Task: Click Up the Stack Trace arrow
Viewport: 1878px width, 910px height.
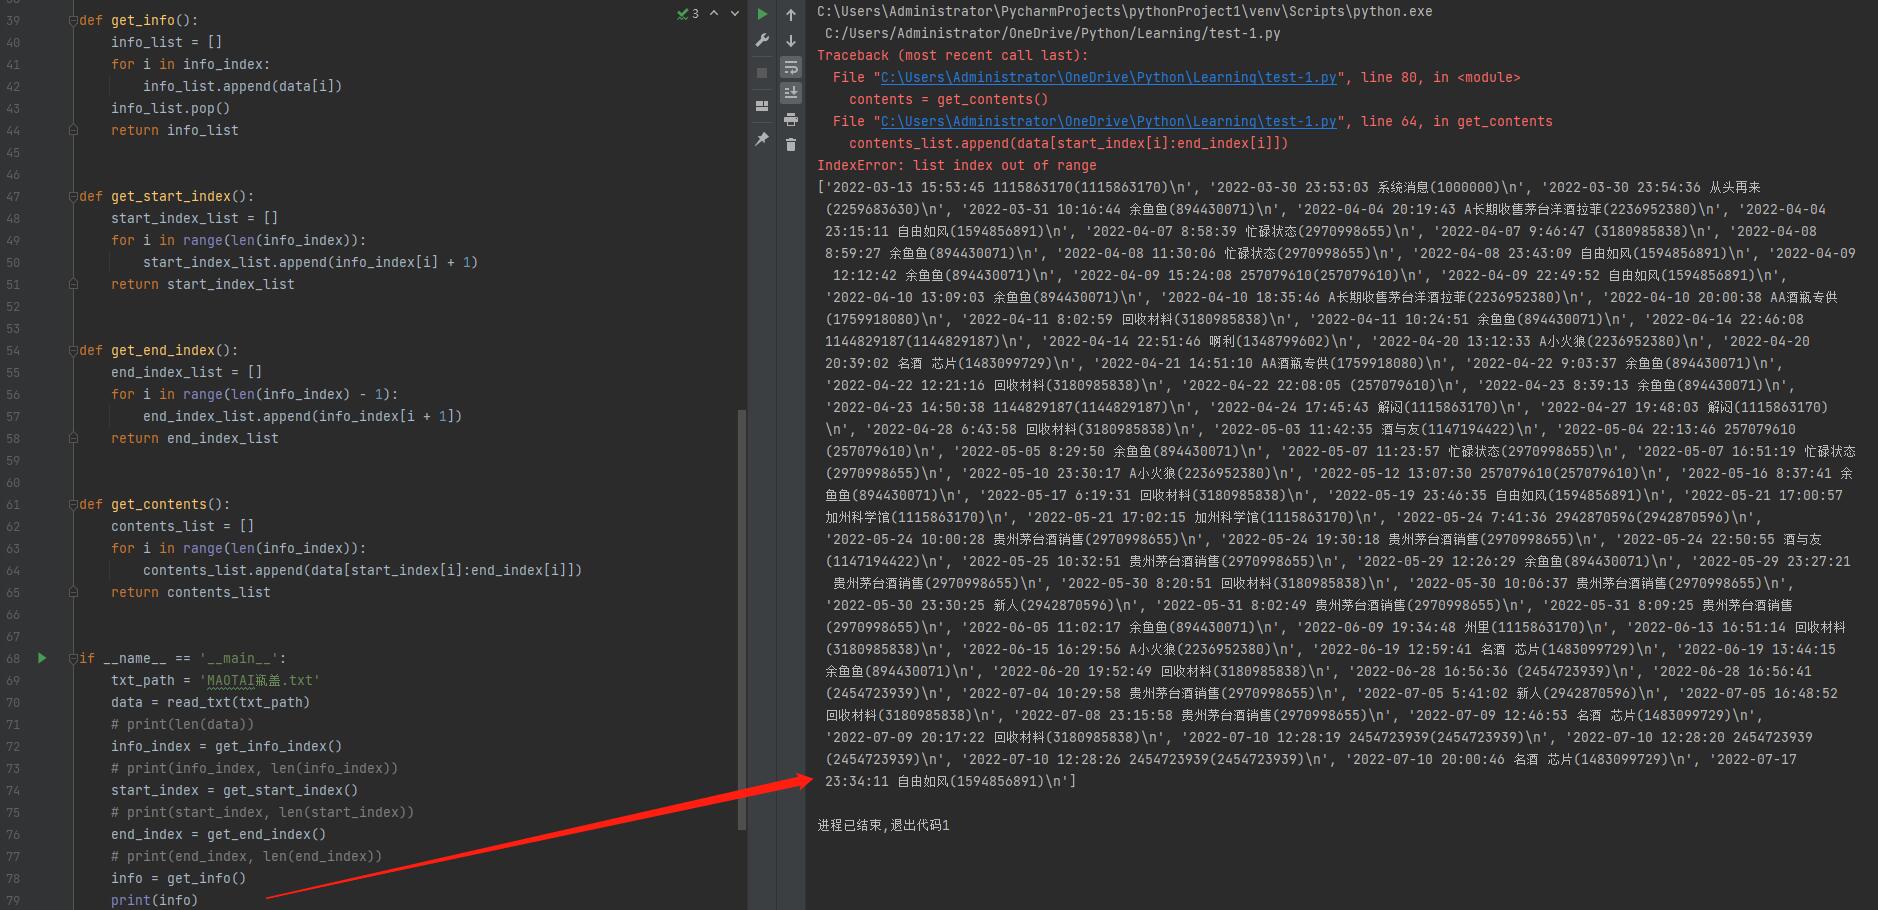Action: (791, 14)
